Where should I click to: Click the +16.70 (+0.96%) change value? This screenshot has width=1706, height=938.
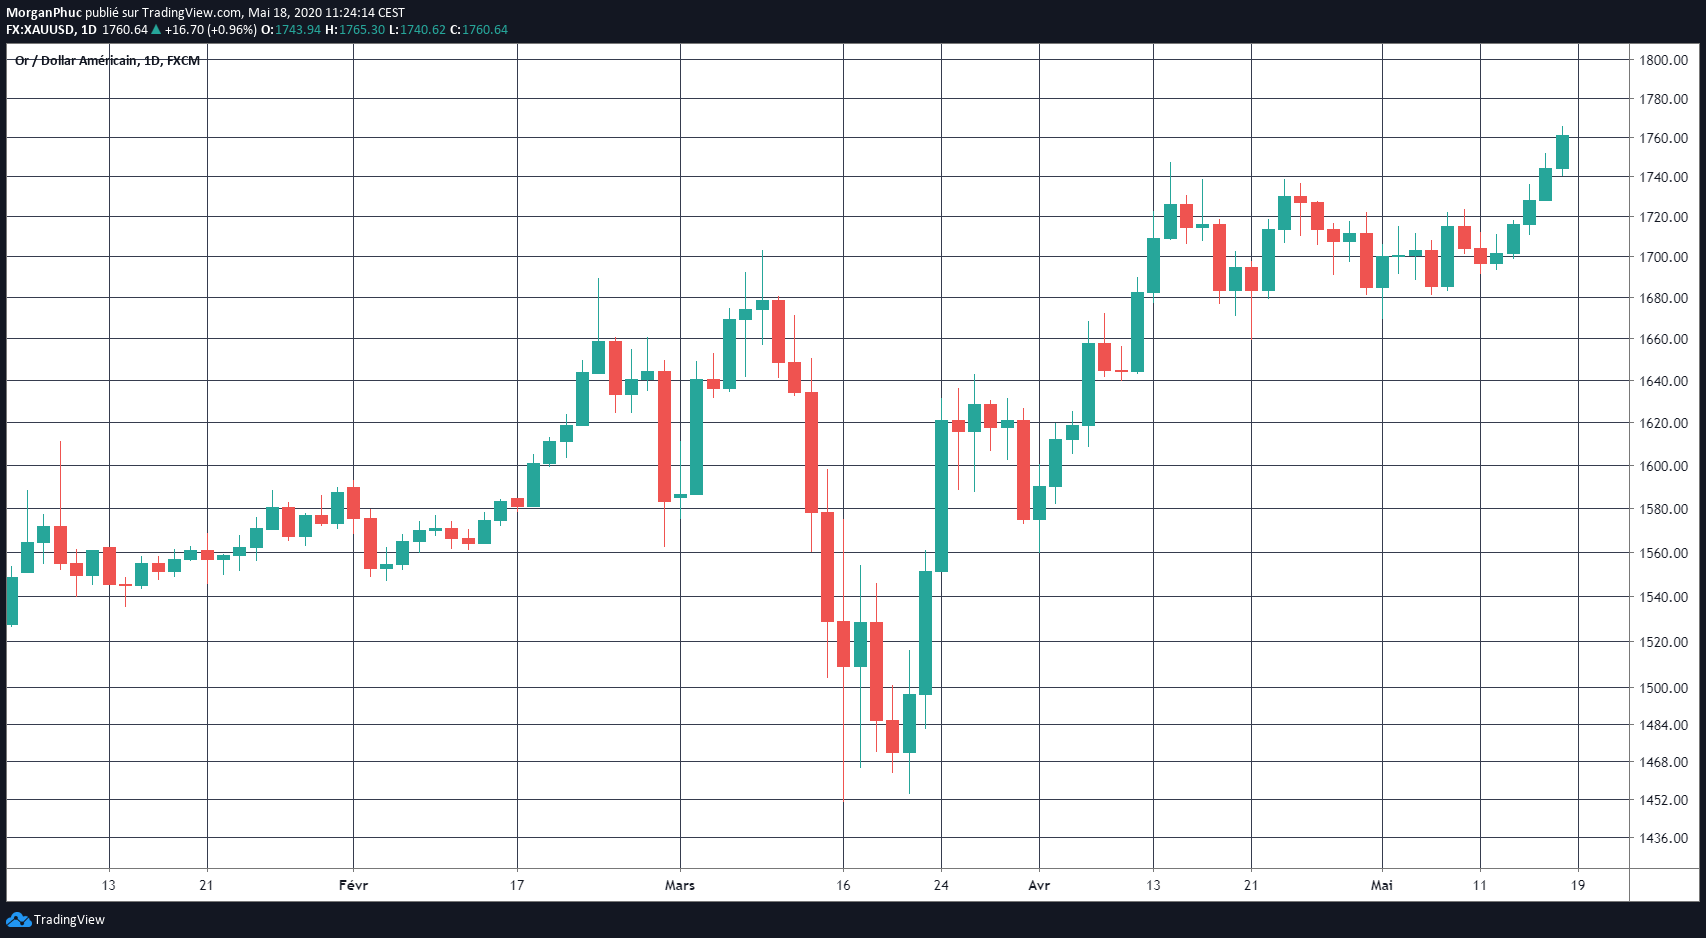tap(210, 30)
